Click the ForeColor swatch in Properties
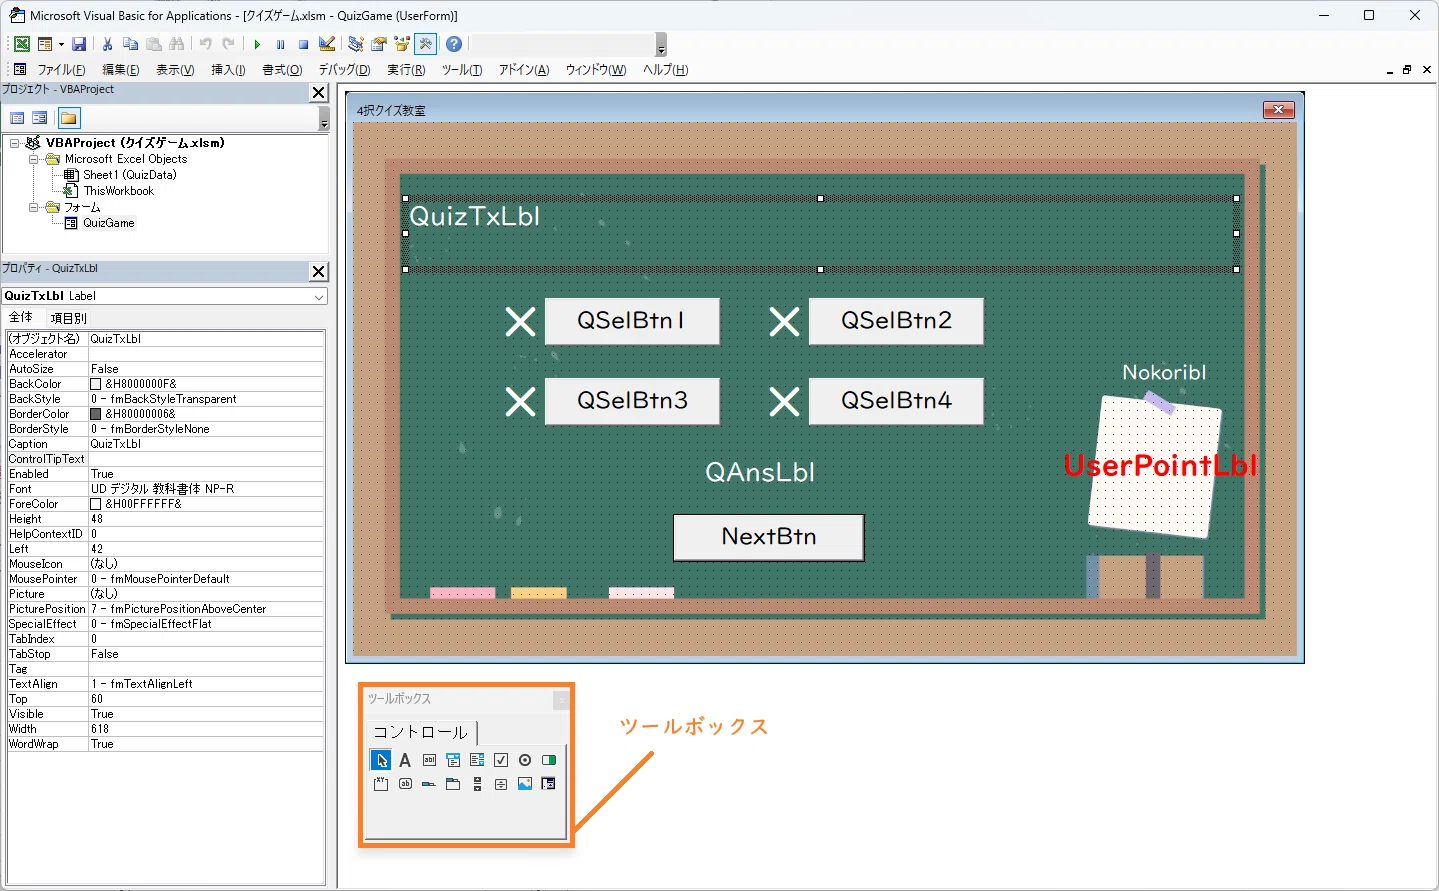Viewport: 1439px width, 891px height. [96, 504]
